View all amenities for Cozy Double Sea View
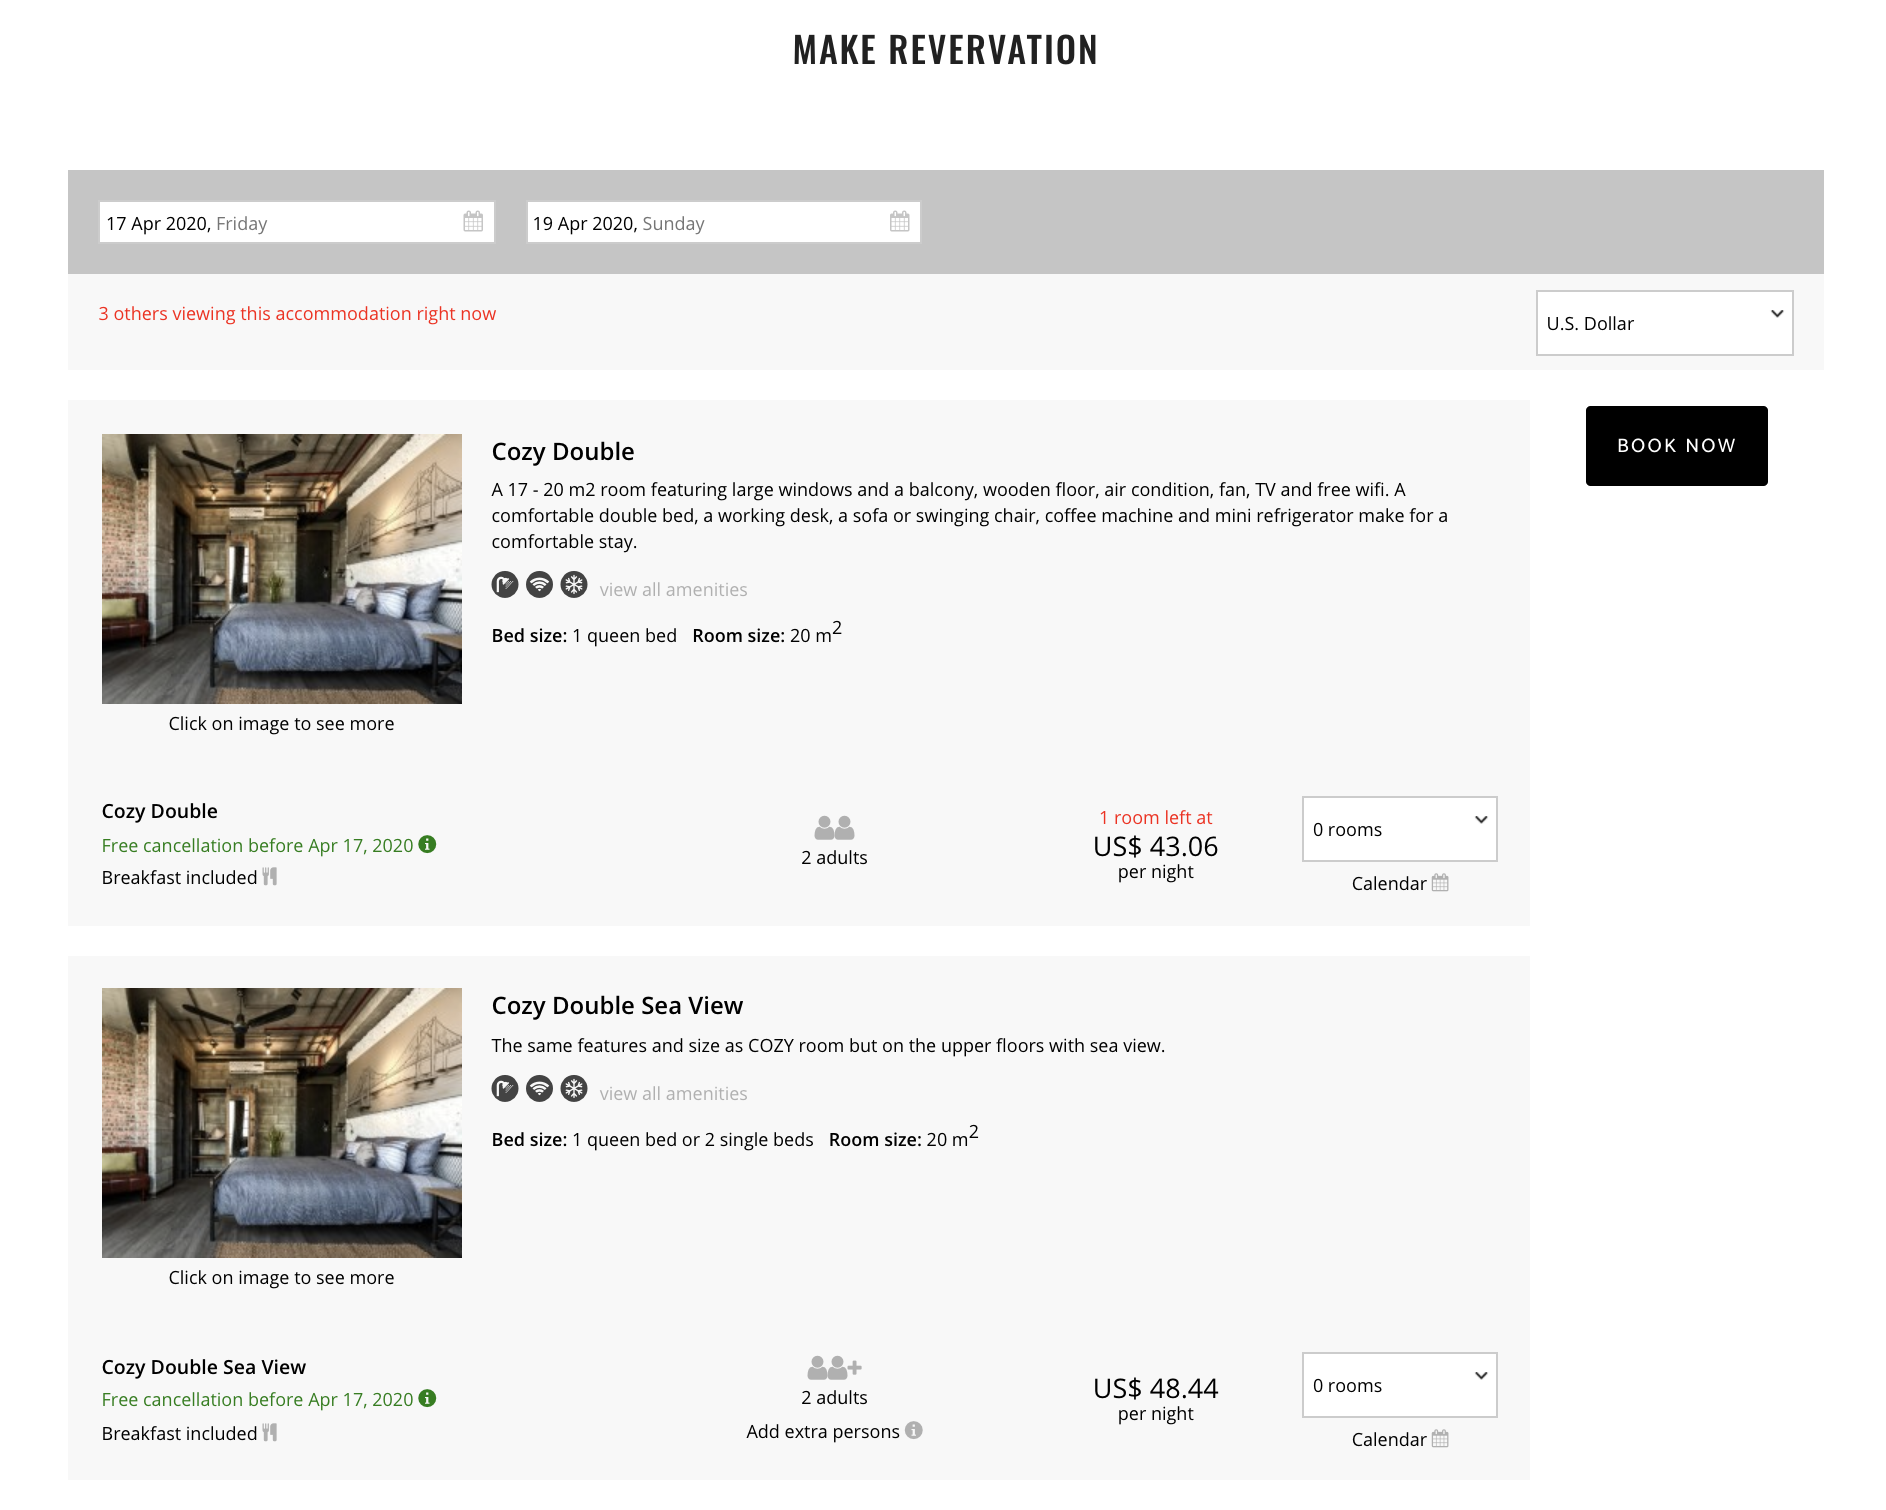The image size is (1886, 1510). [x=673, y=1094]
